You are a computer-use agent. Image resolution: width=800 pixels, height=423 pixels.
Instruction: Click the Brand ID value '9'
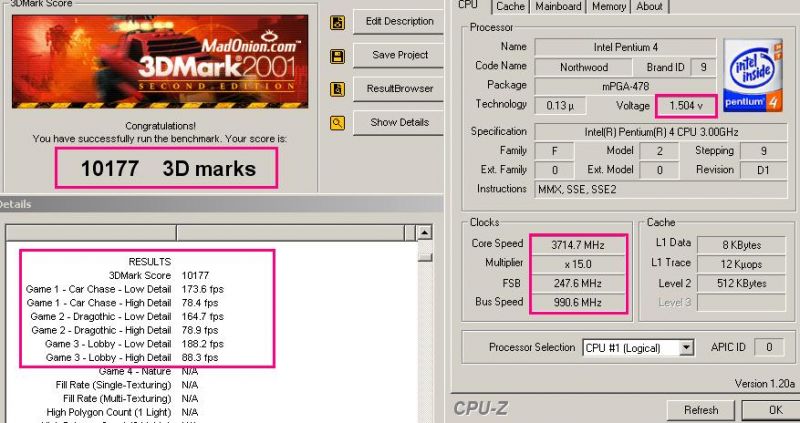click(703, 67)
